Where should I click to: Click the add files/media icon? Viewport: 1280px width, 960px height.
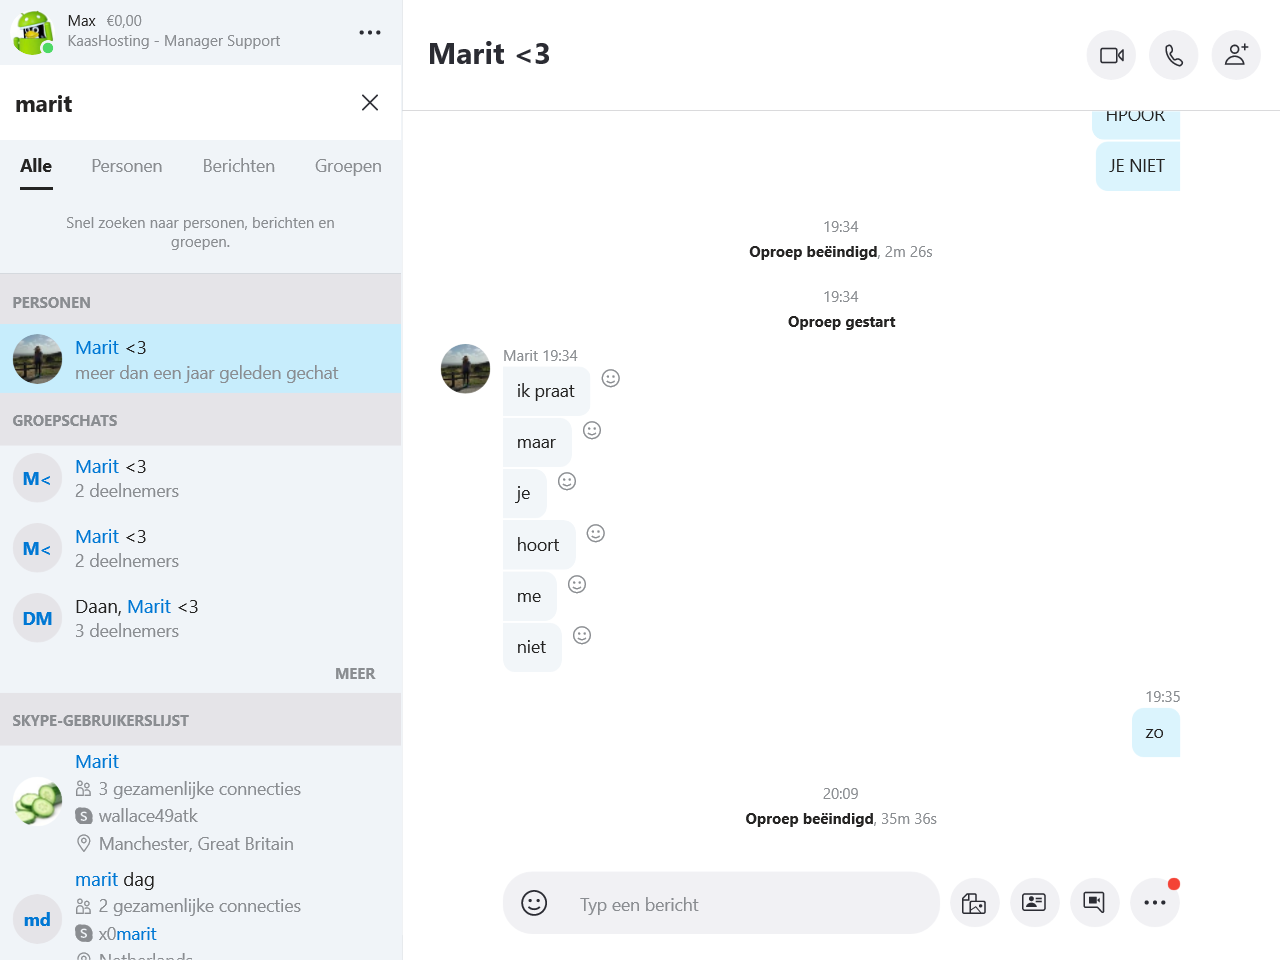[x=974, y=903]
